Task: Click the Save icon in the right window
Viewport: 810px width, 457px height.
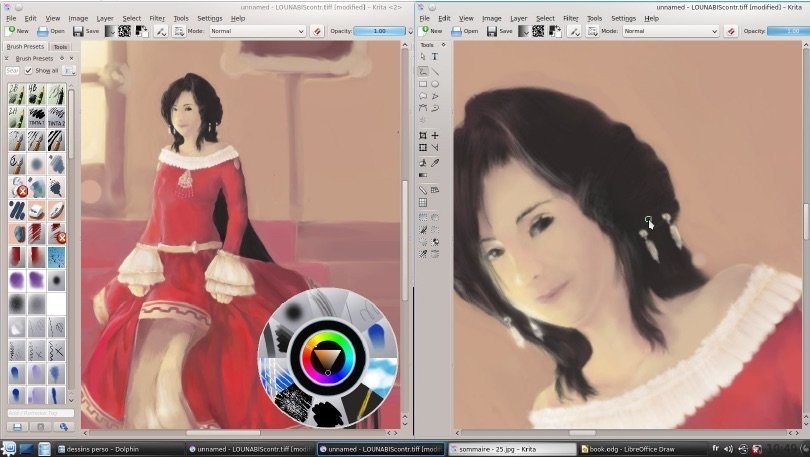Action: point(498,31)
